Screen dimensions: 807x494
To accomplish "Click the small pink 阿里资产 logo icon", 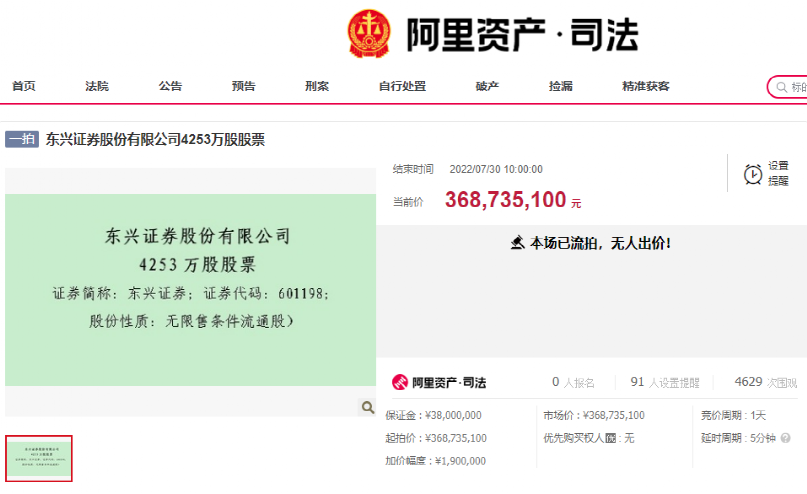I will [399, 382].
